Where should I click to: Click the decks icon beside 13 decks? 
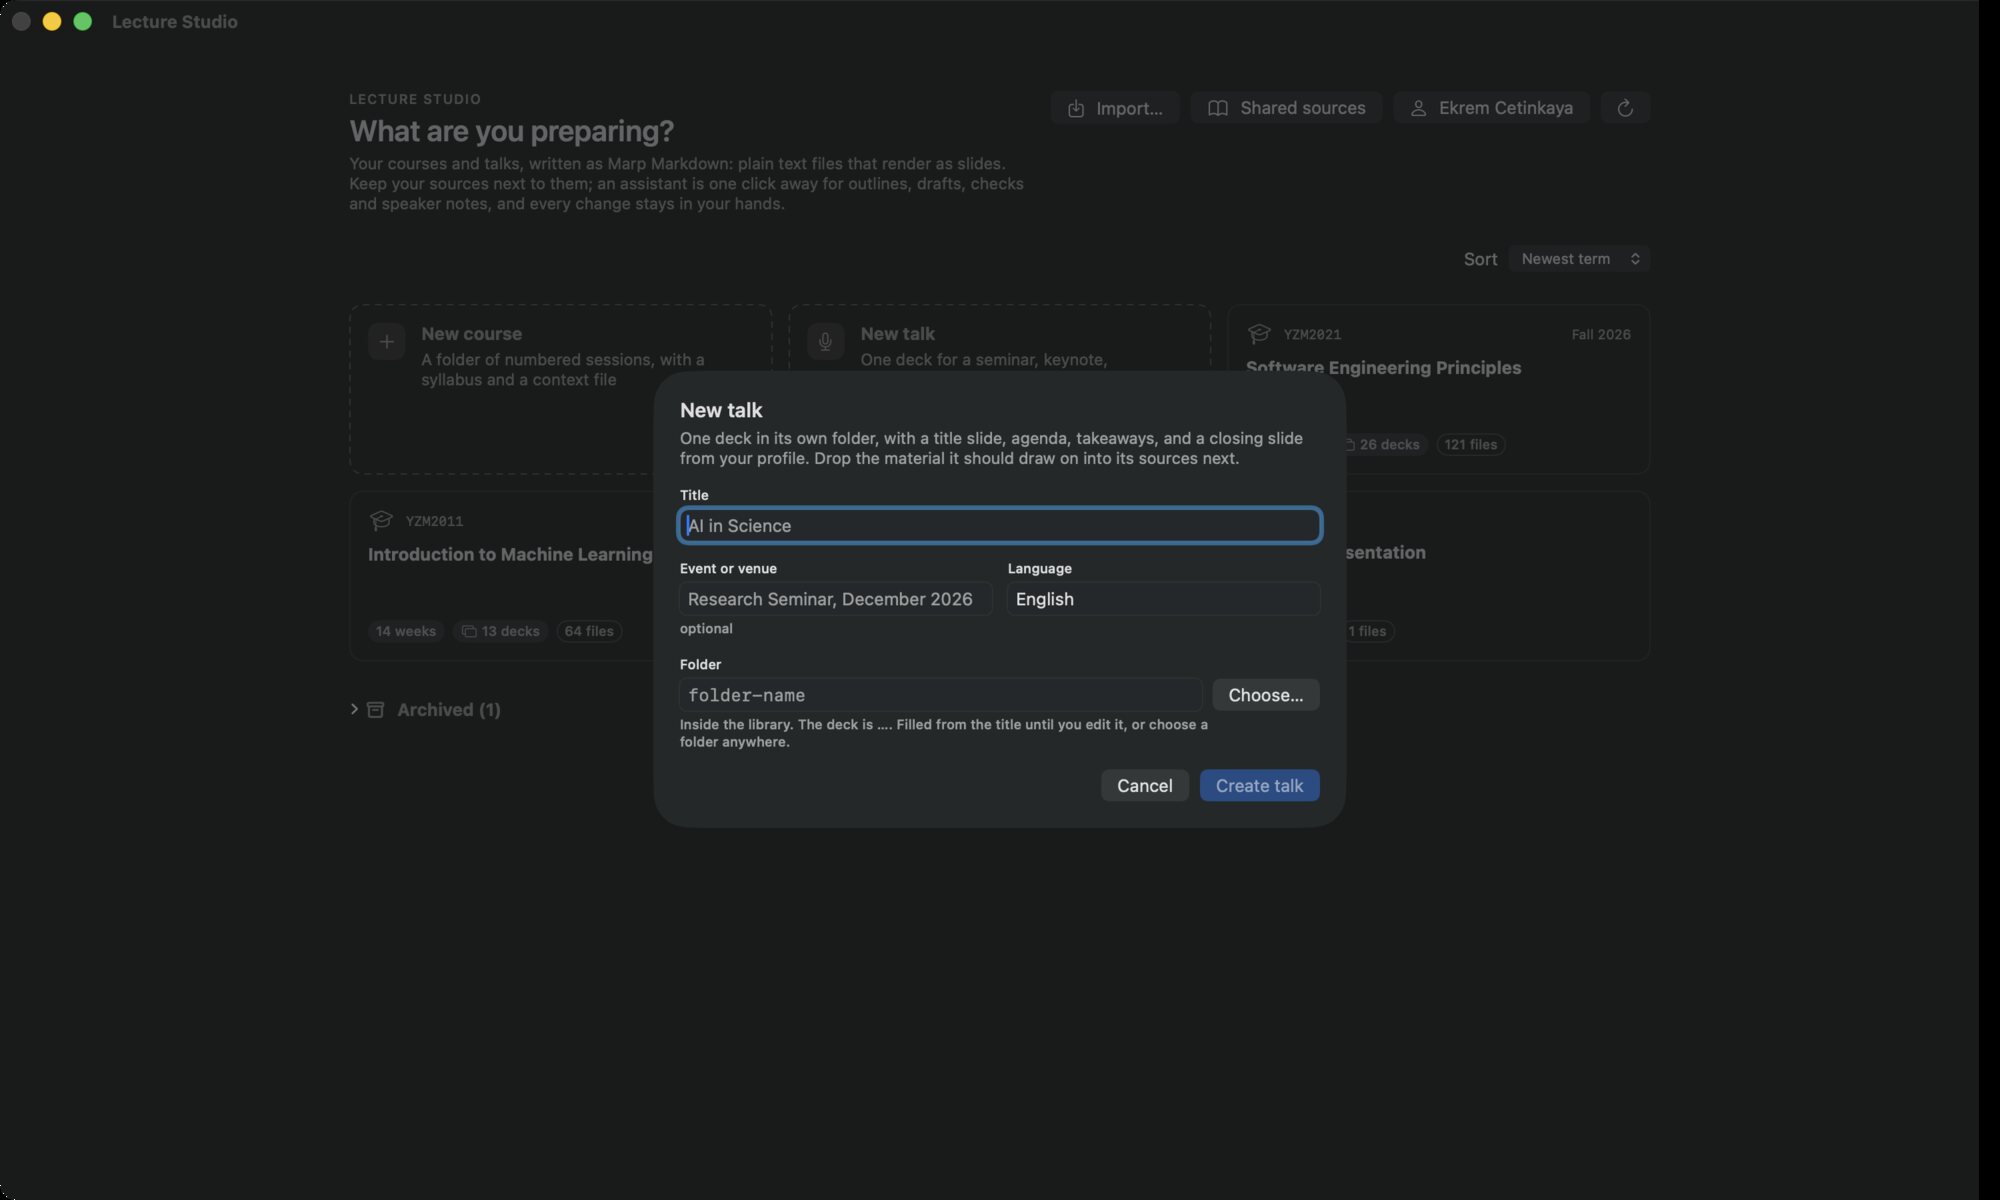pos(469,631)
